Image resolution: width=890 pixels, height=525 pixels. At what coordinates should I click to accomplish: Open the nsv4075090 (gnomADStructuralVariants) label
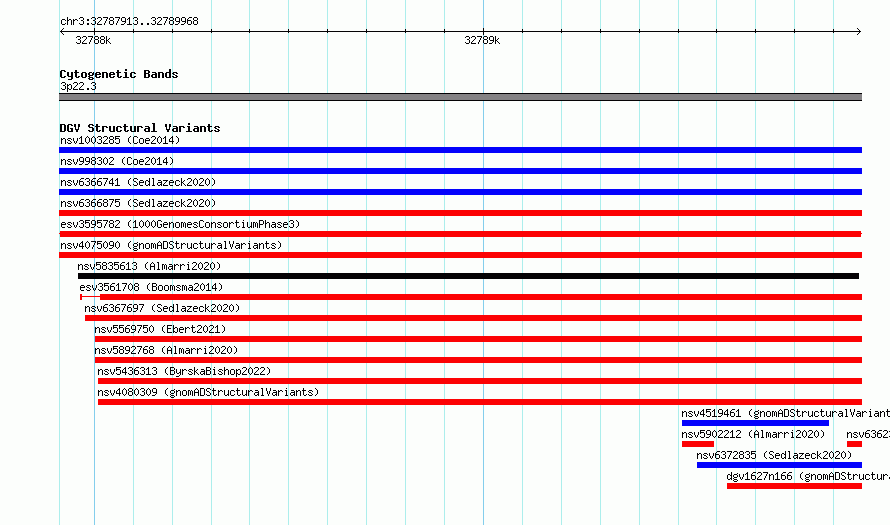click(171, 245)
